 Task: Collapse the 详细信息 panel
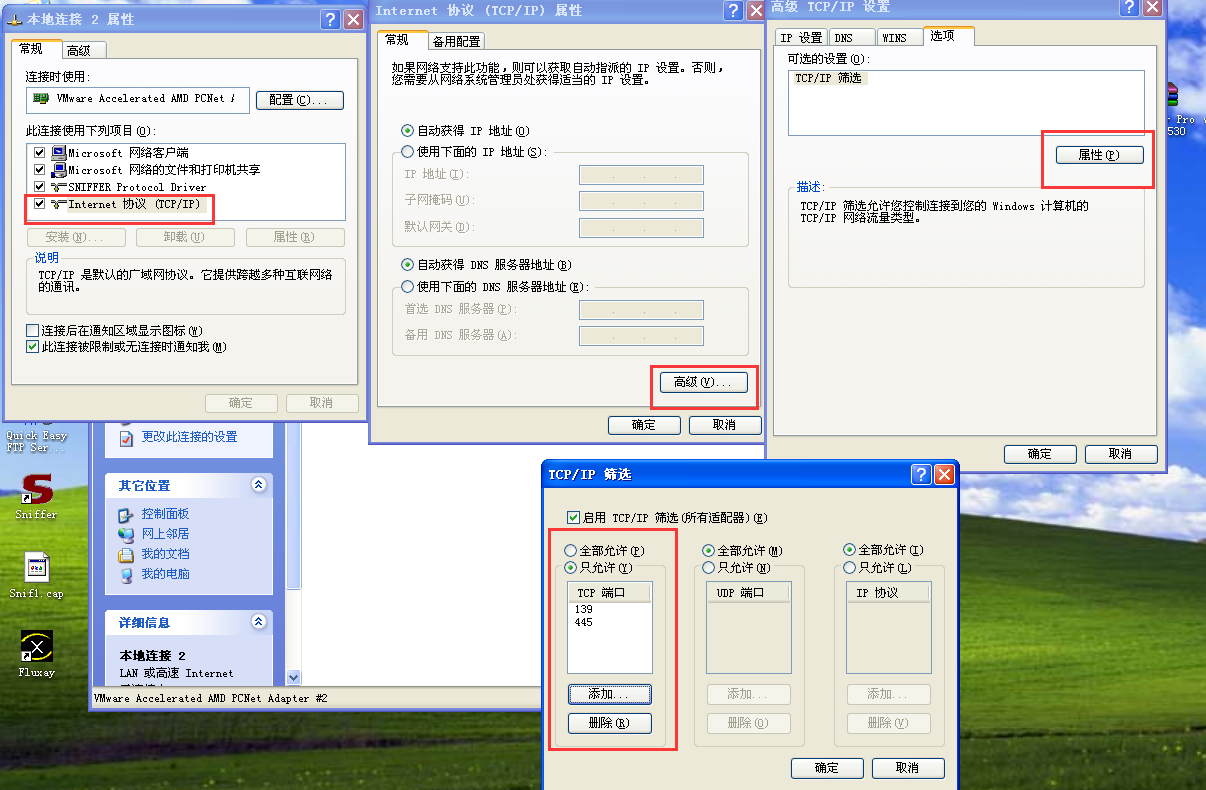tap(258, 621)
